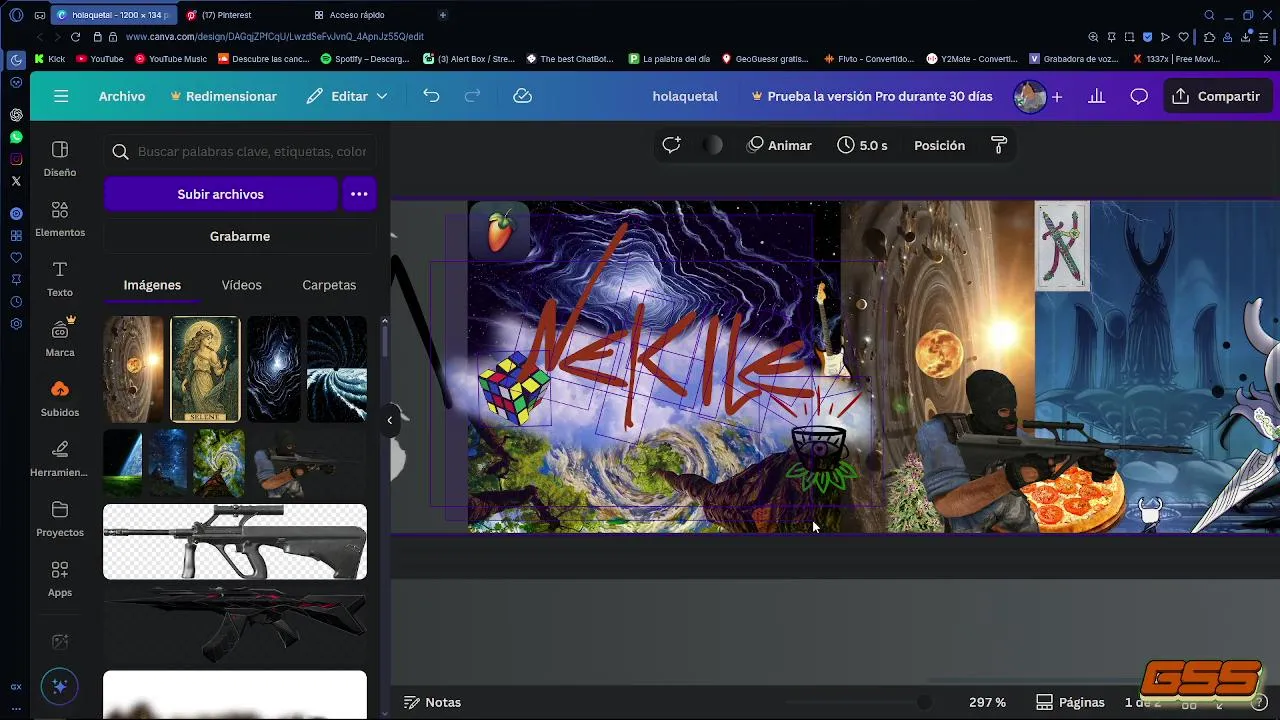This screenshot has width=1280, height=720.
Task: Redo the last undone action
Action: (x=473, y=96)
